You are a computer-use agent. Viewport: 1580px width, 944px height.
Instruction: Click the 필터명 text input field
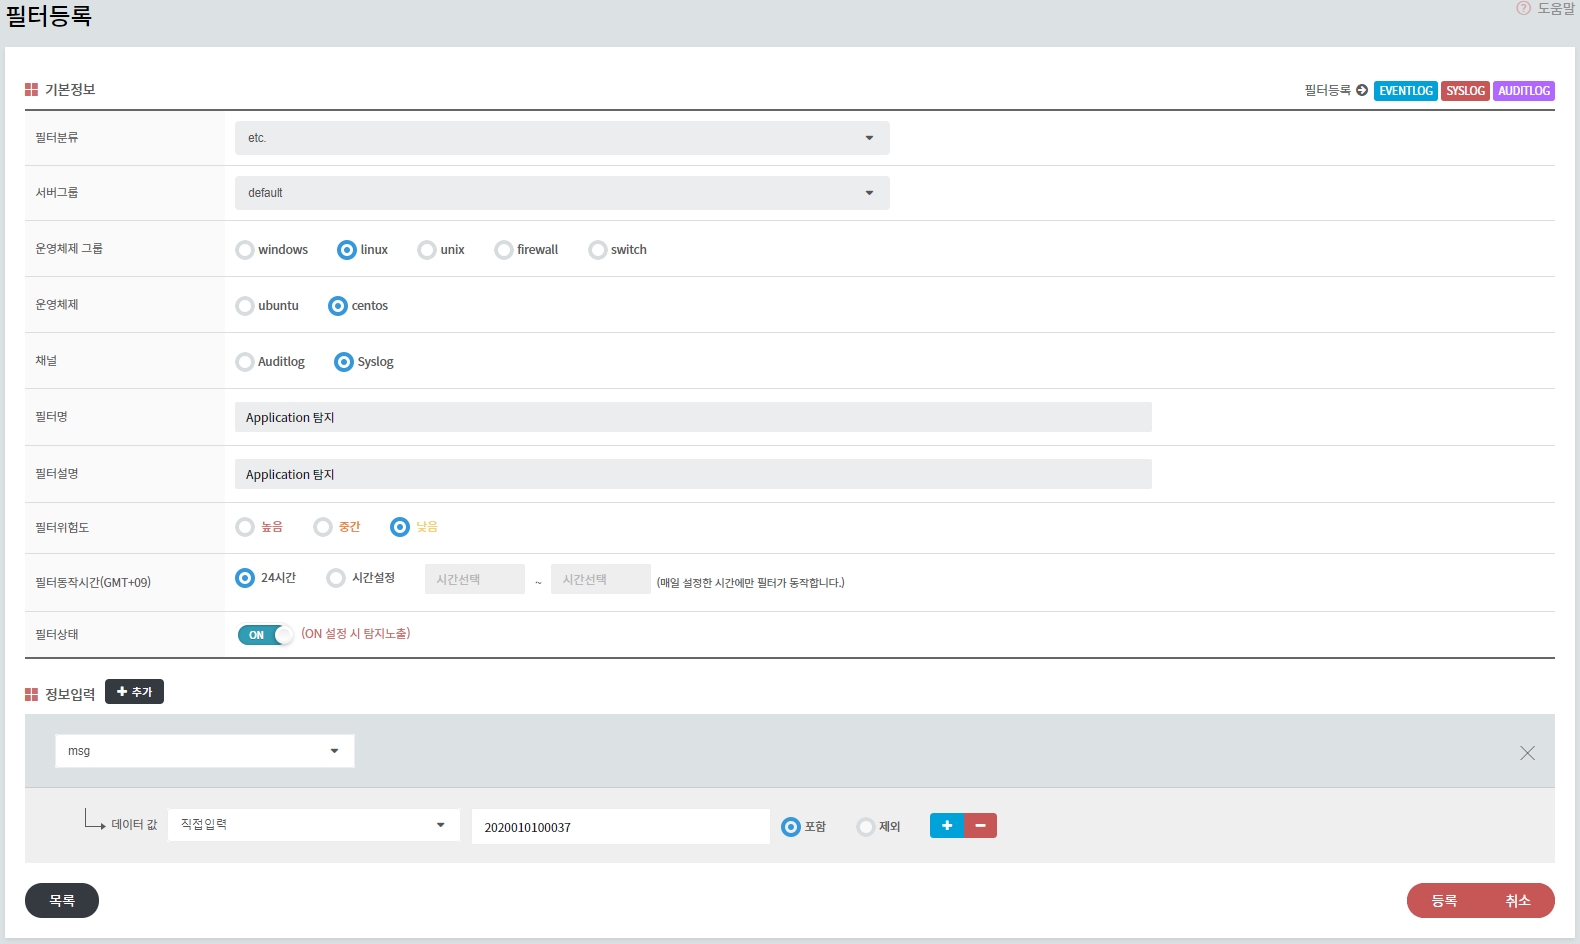pos(692,418)
